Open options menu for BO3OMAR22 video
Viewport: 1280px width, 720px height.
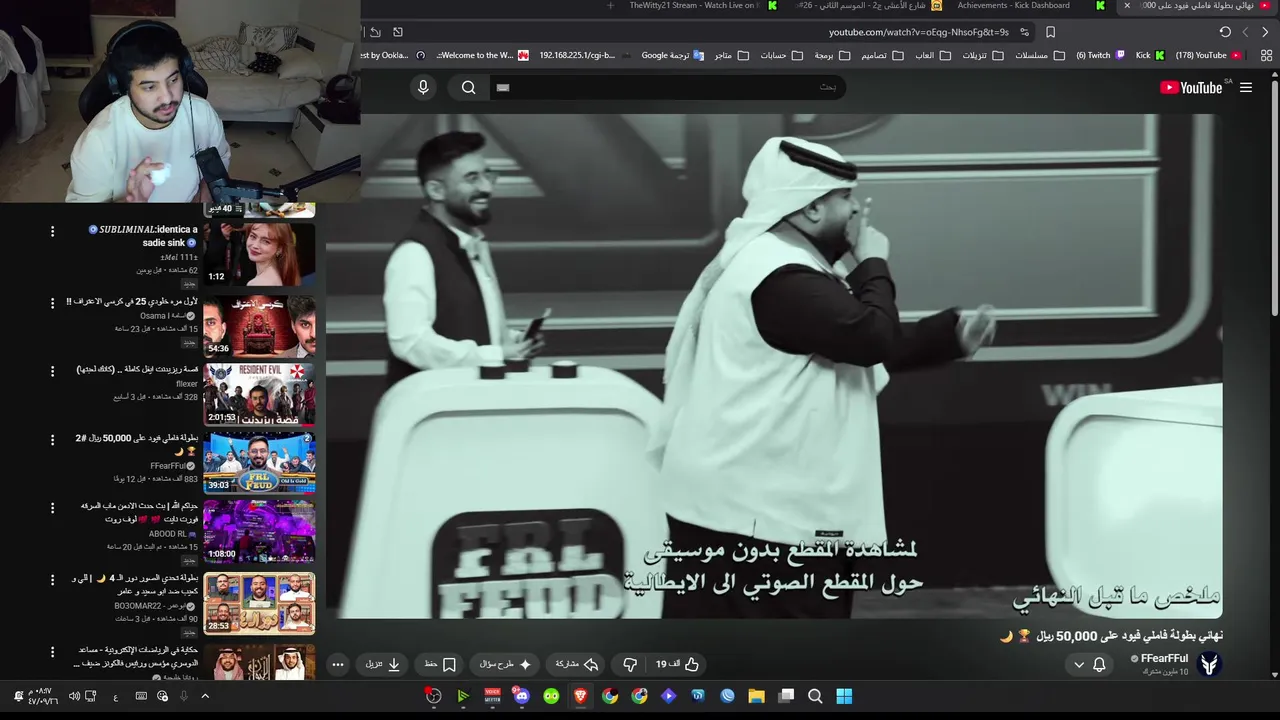click(52, 580)
